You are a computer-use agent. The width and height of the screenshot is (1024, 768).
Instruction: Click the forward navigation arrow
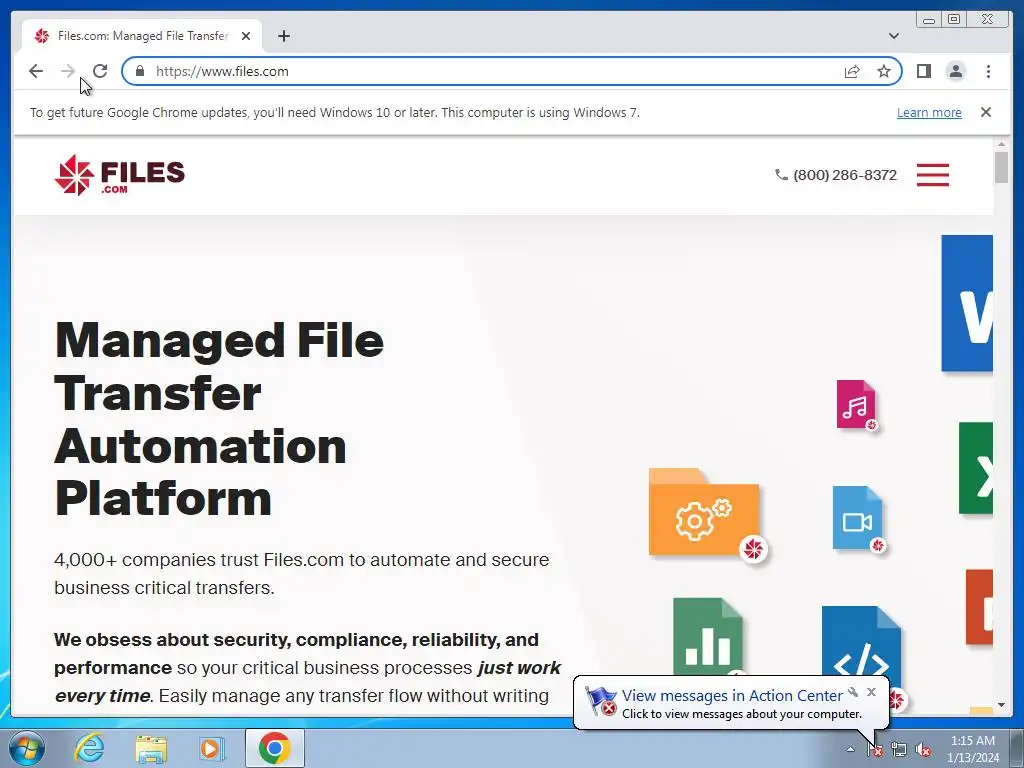67,71
